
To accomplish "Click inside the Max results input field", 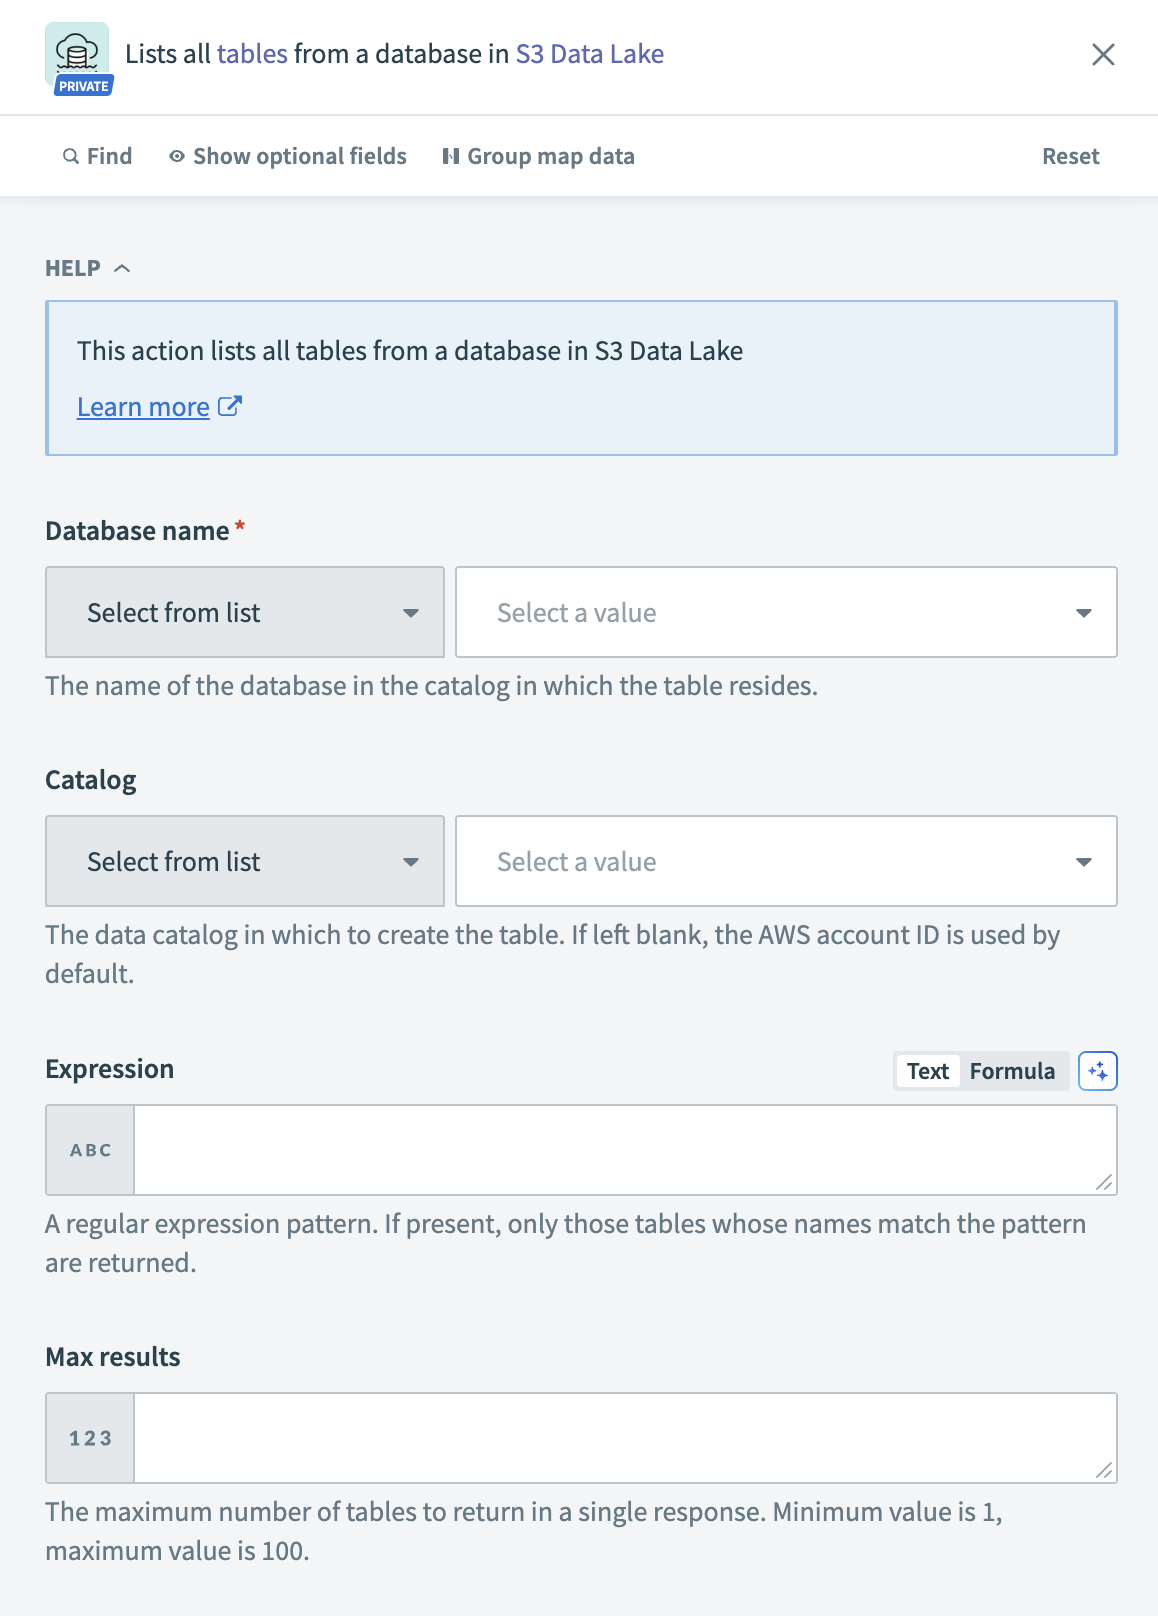I will click(620, 1437).
